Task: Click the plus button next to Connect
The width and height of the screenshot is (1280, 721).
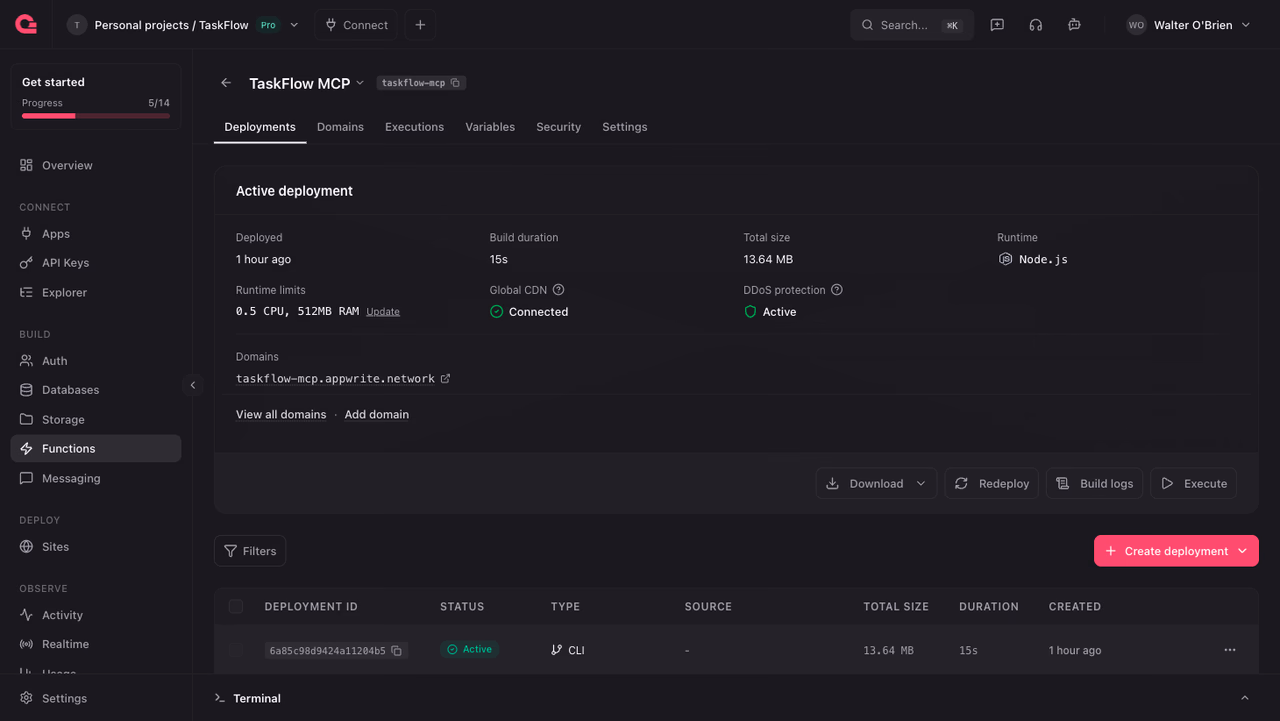Action: [x=420, y=25]
